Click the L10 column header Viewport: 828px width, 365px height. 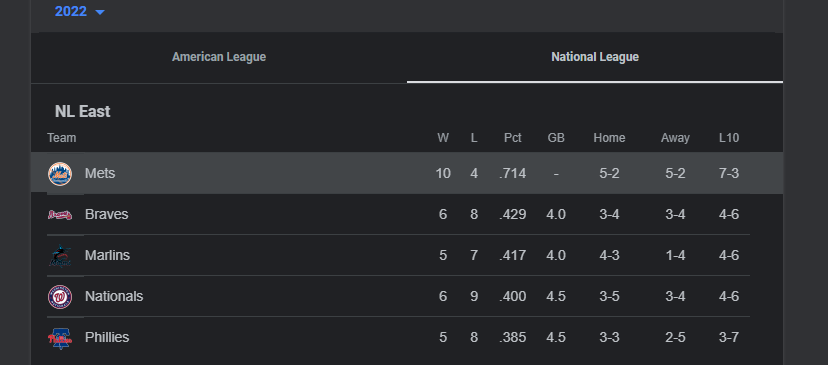pyautogui.click(x=729, y=138)
